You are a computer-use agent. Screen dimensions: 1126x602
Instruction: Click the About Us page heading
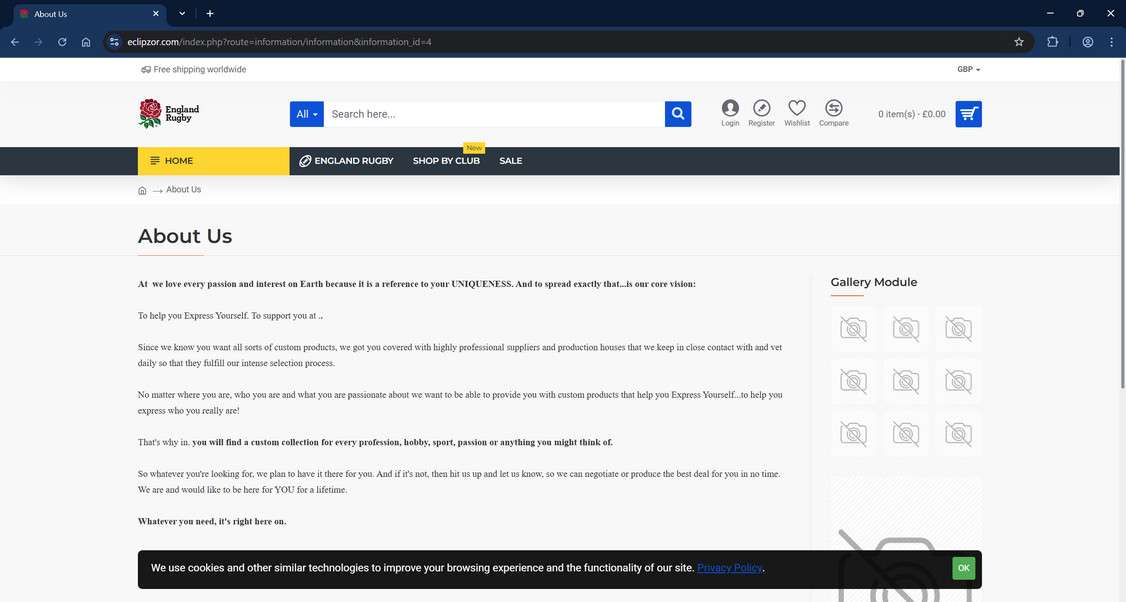tap(185, 236)
